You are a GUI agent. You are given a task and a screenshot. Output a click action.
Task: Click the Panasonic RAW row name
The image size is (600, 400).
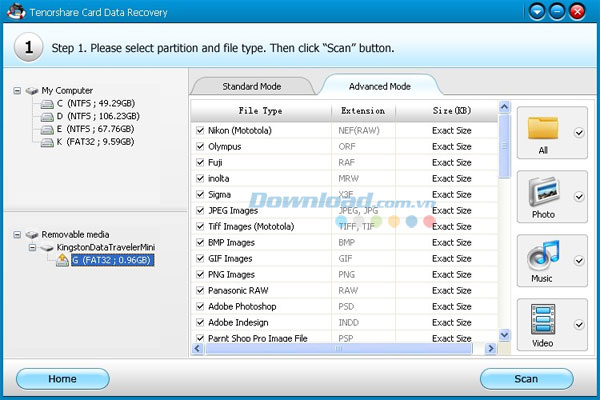click(238, 291)
